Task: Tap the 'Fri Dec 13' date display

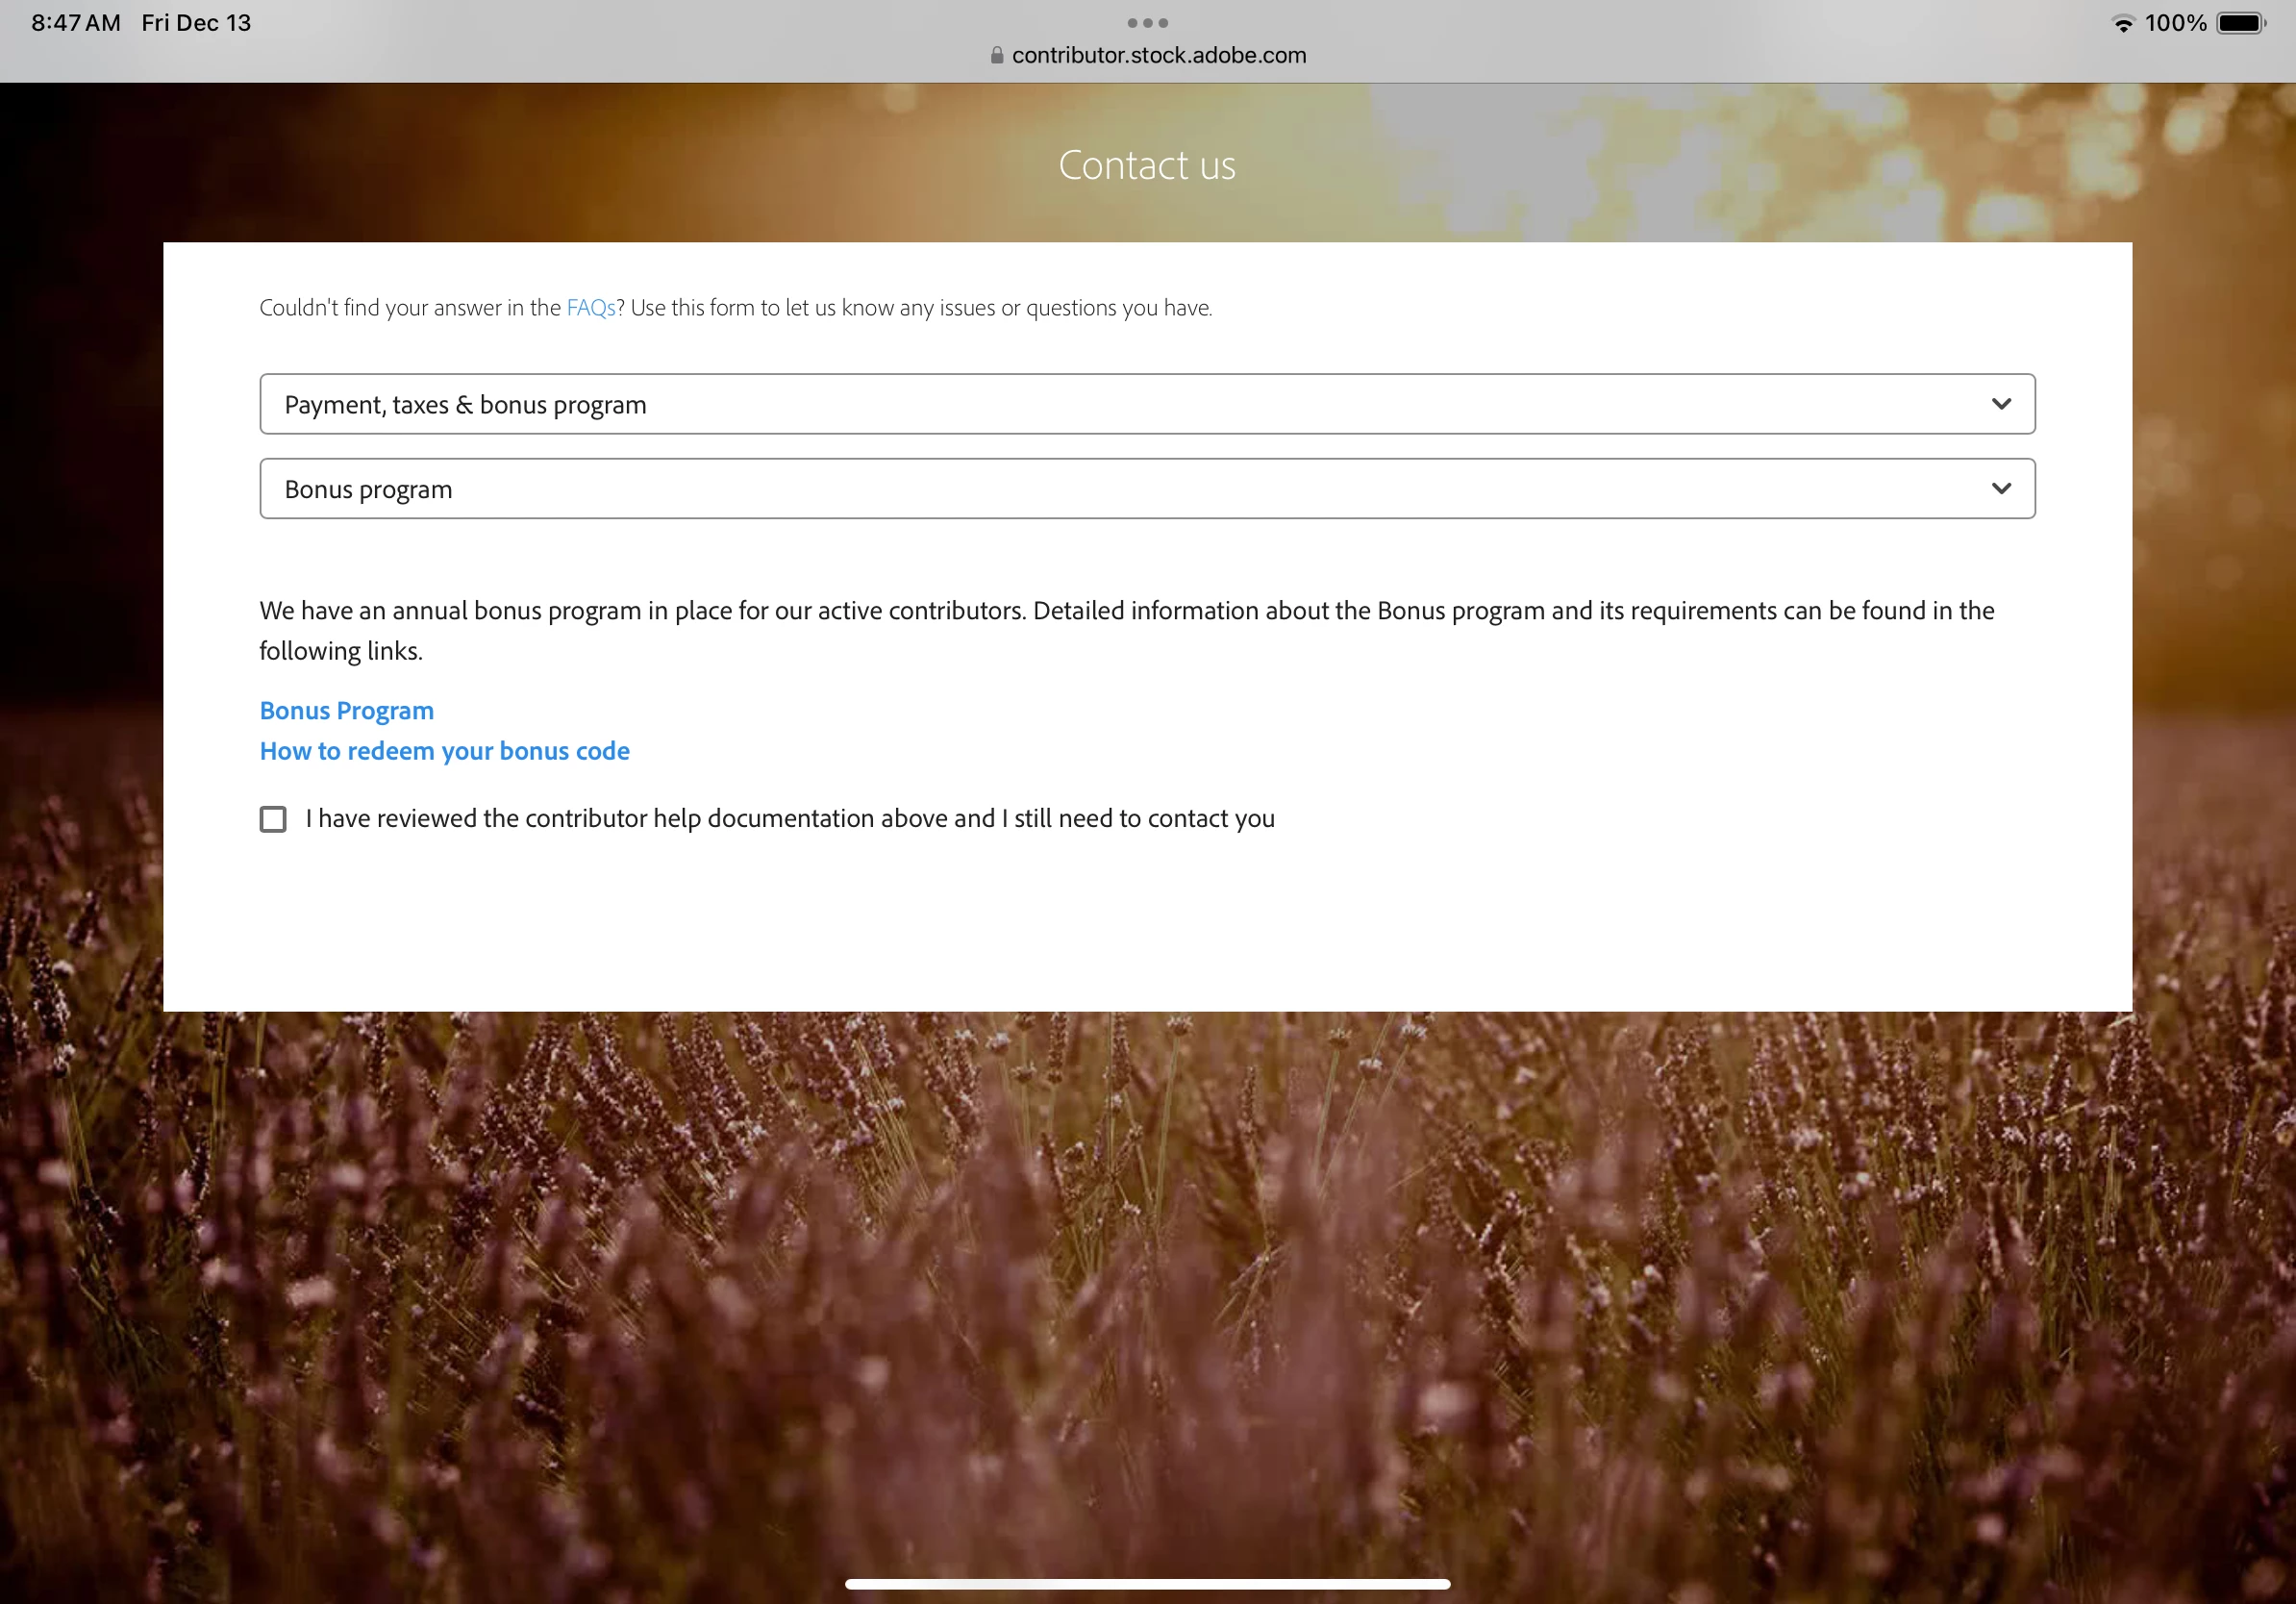Action: click(x=196, y=23)
